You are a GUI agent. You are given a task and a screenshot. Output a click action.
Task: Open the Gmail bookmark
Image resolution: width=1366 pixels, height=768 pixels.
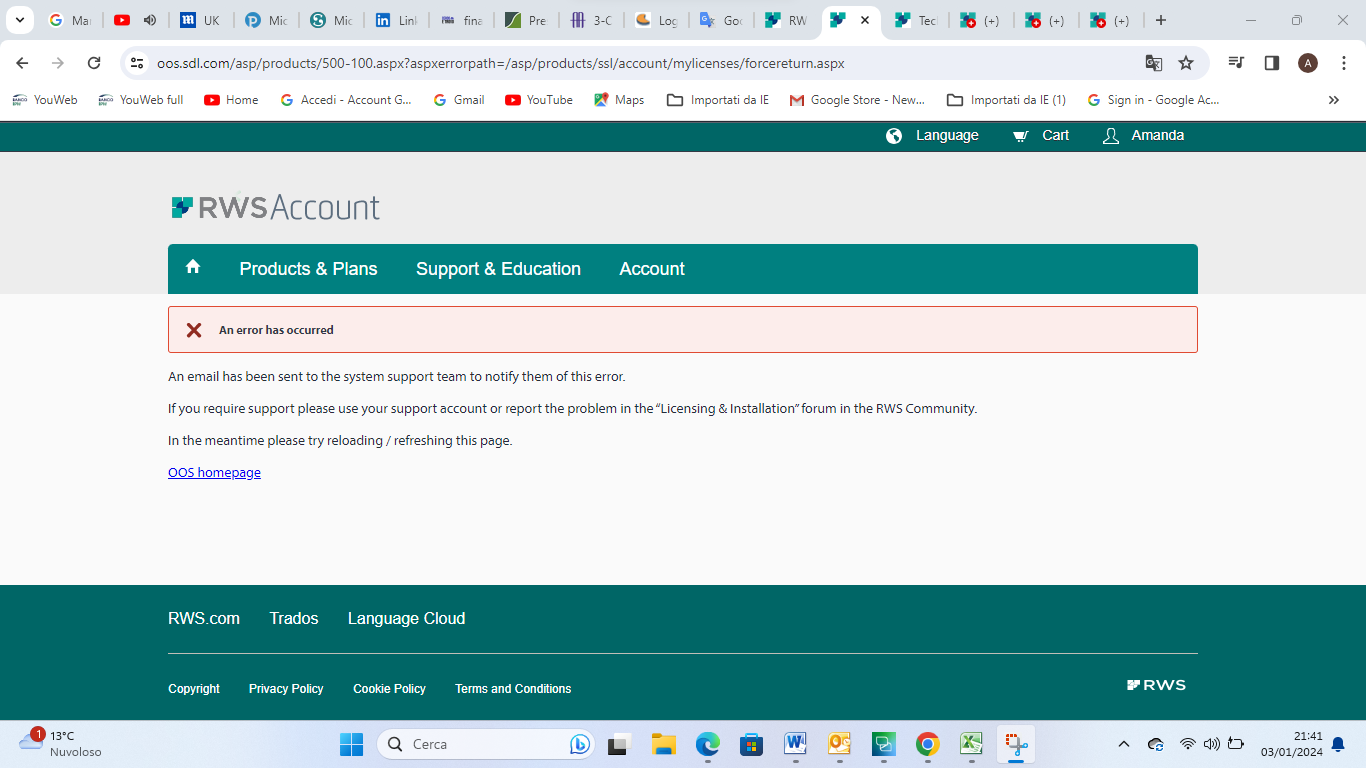[x=459, y=100]
